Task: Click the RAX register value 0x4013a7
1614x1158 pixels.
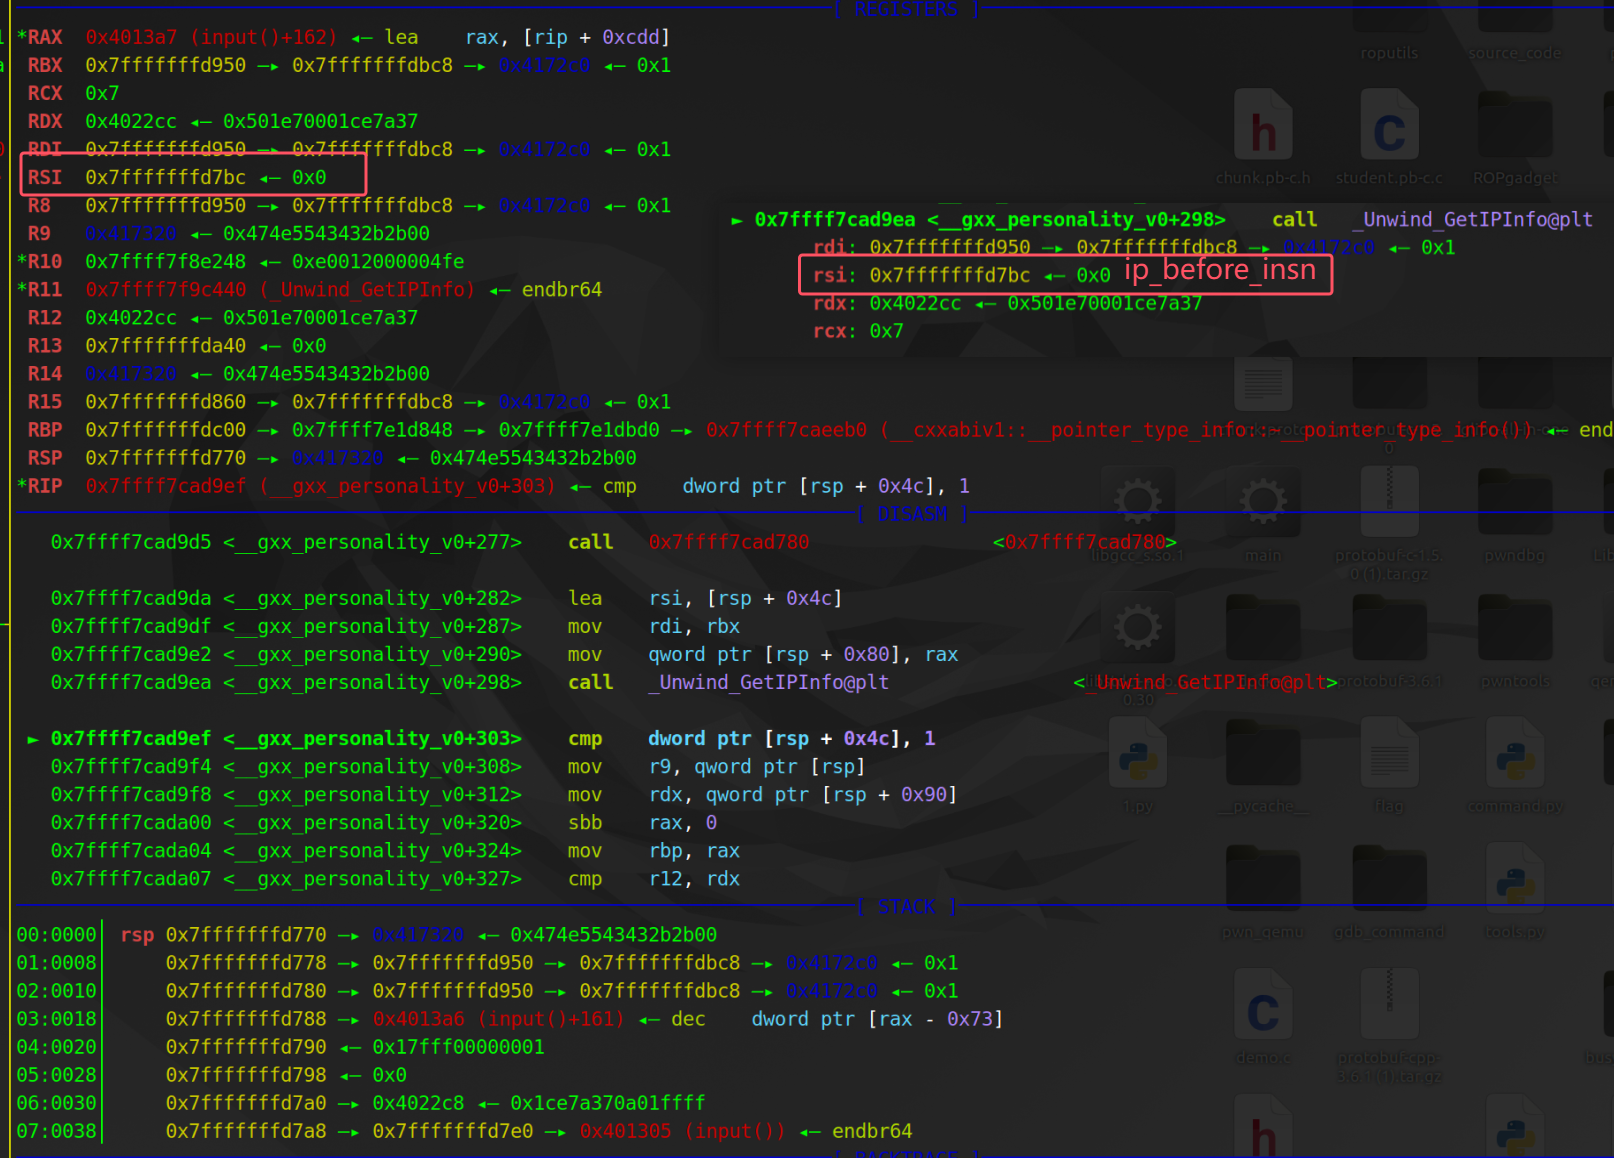Action: [131, 37]
